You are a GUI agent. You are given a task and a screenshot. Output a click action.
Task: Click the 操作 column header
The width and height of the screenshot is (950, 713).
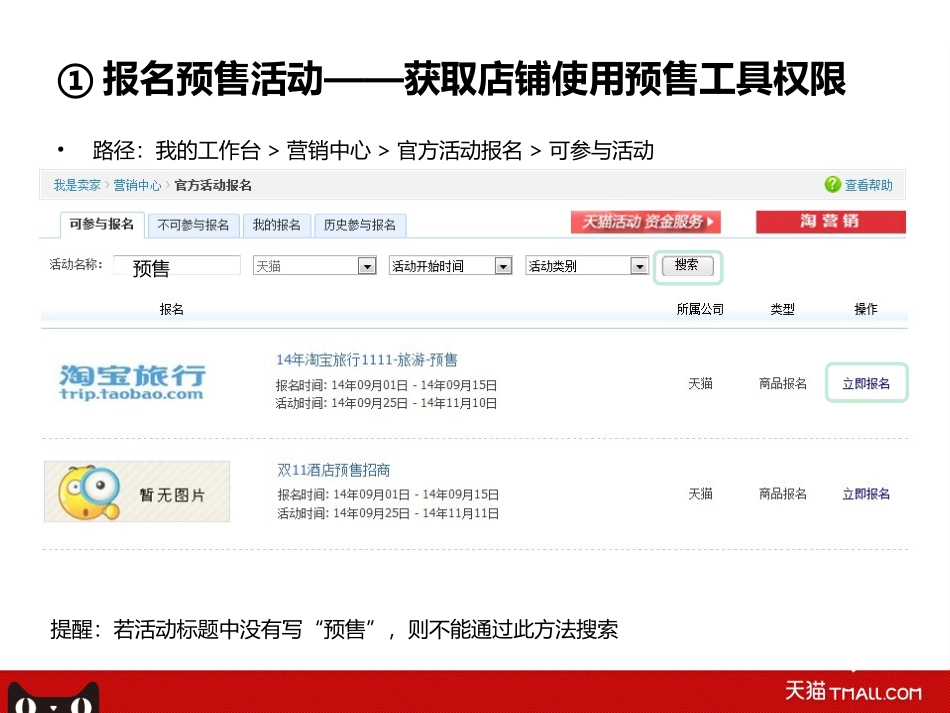866,310
